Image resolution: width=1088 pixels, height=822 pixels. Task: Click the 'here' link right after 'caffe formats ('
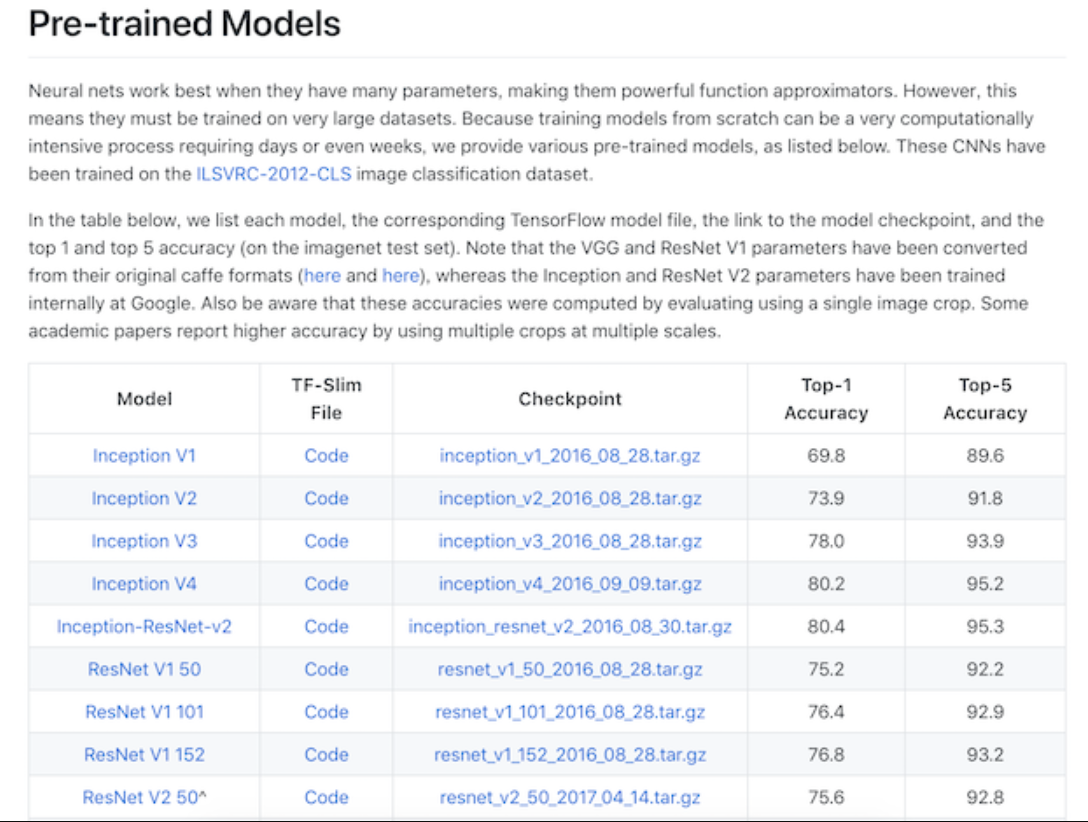pos(322,275)
